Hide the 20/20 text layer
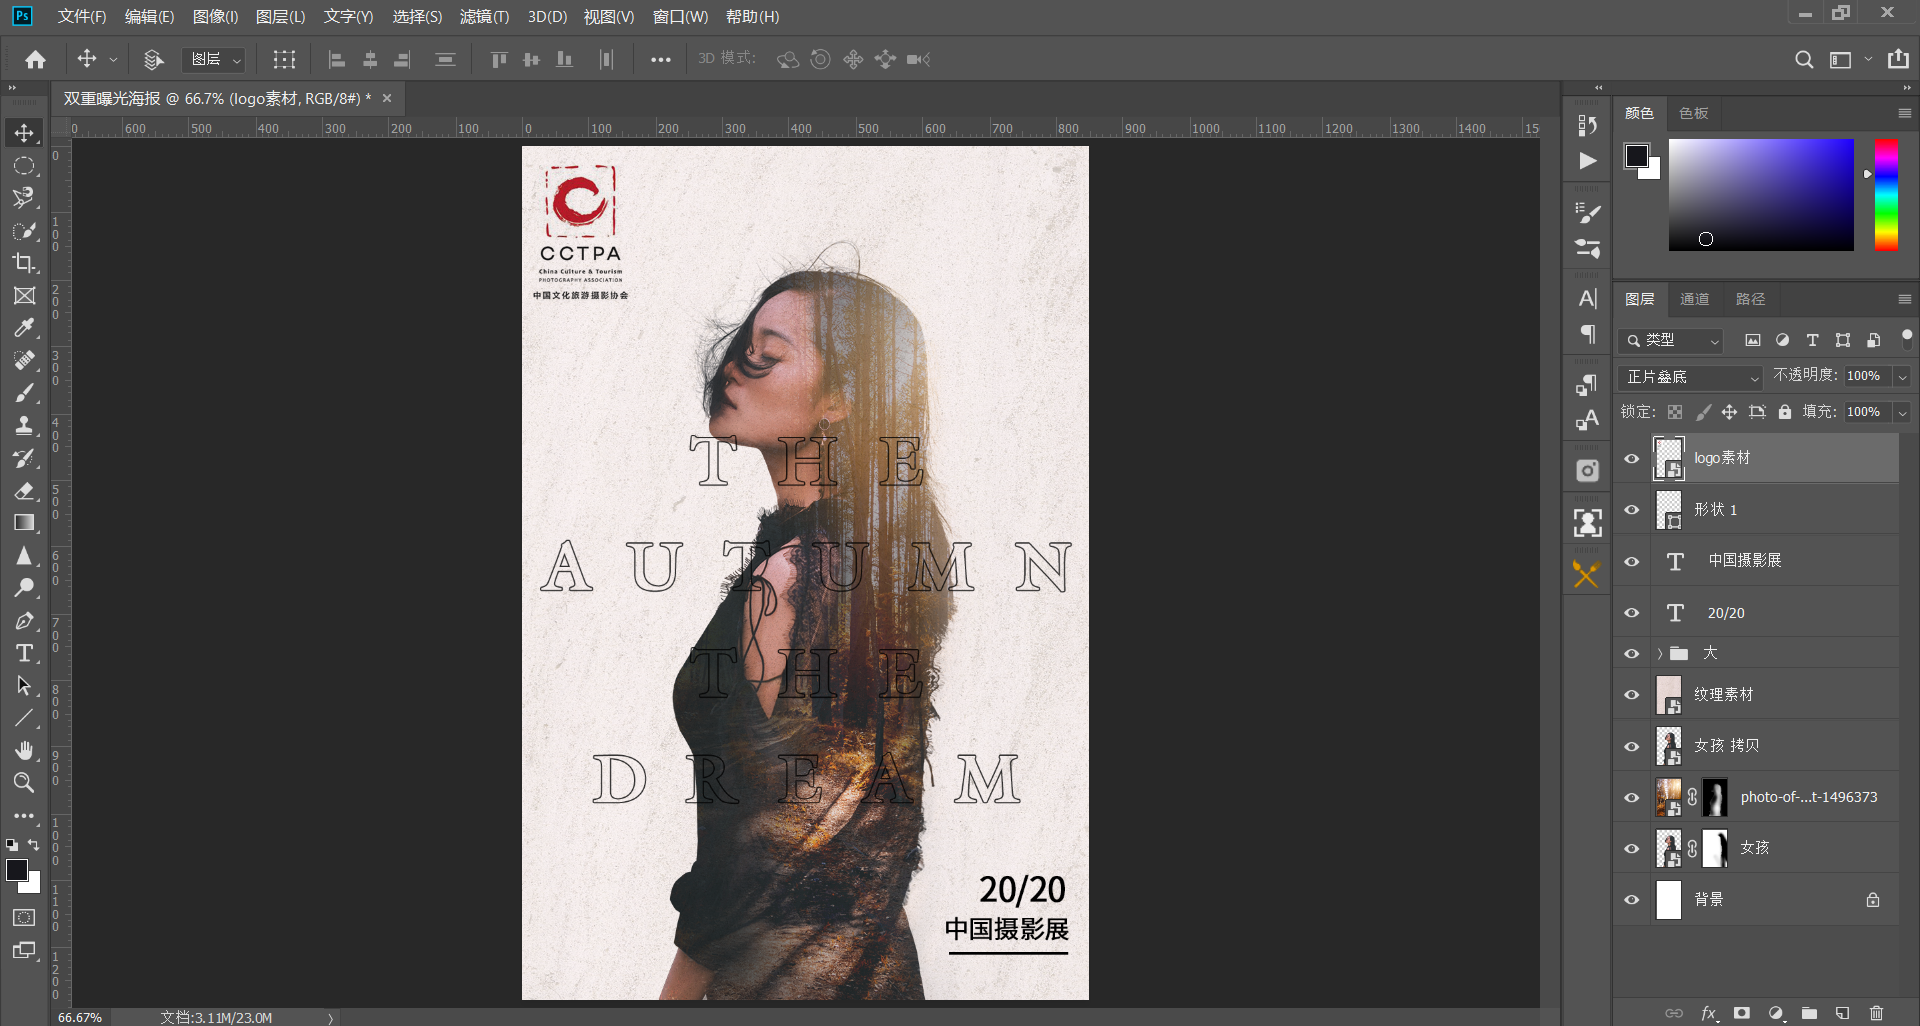This screenshot has height=1026, width=1920. (1632, 613)
